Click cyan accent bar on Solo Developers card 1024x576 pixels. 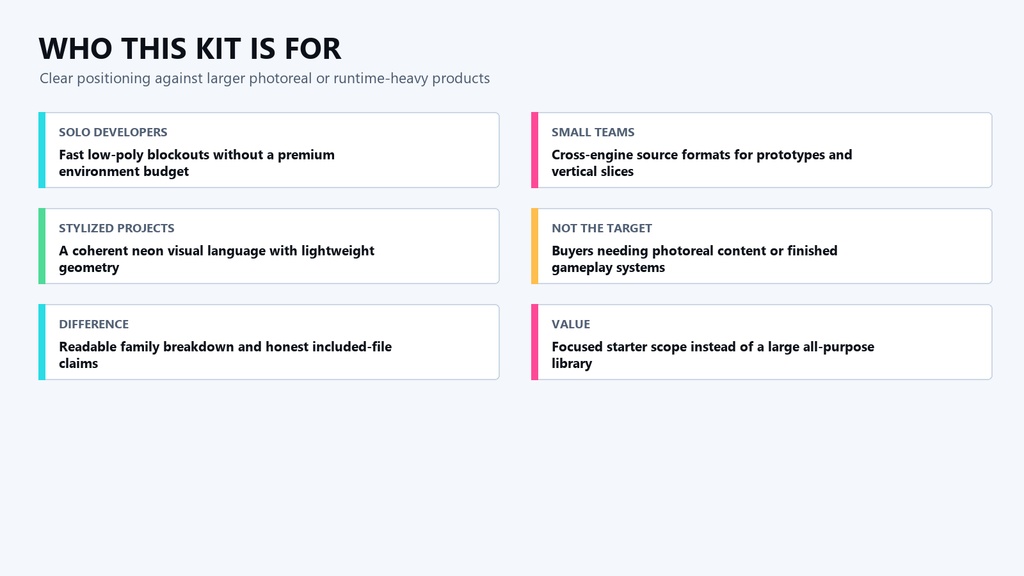pyautogui.click(x=42, y=150)
